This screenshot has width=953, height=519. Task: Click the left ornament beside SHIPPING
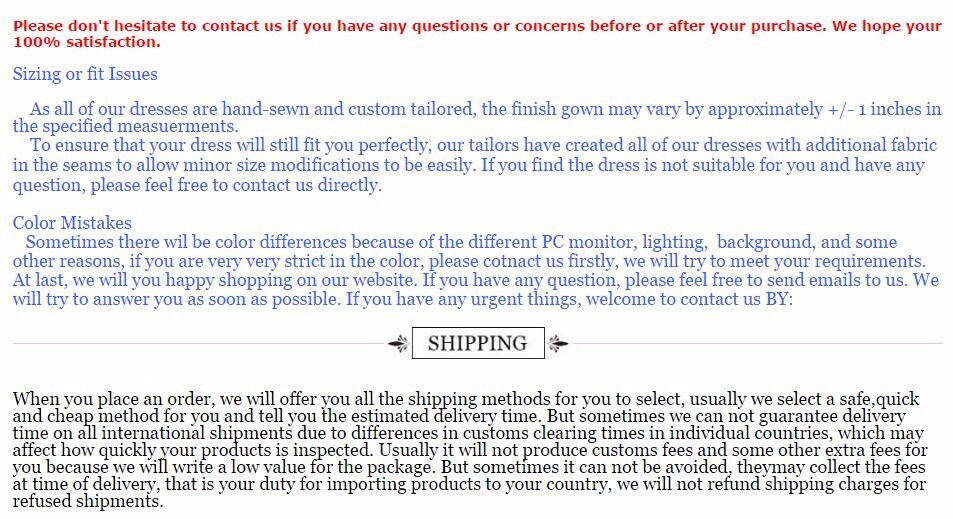(x=398, y=344)
